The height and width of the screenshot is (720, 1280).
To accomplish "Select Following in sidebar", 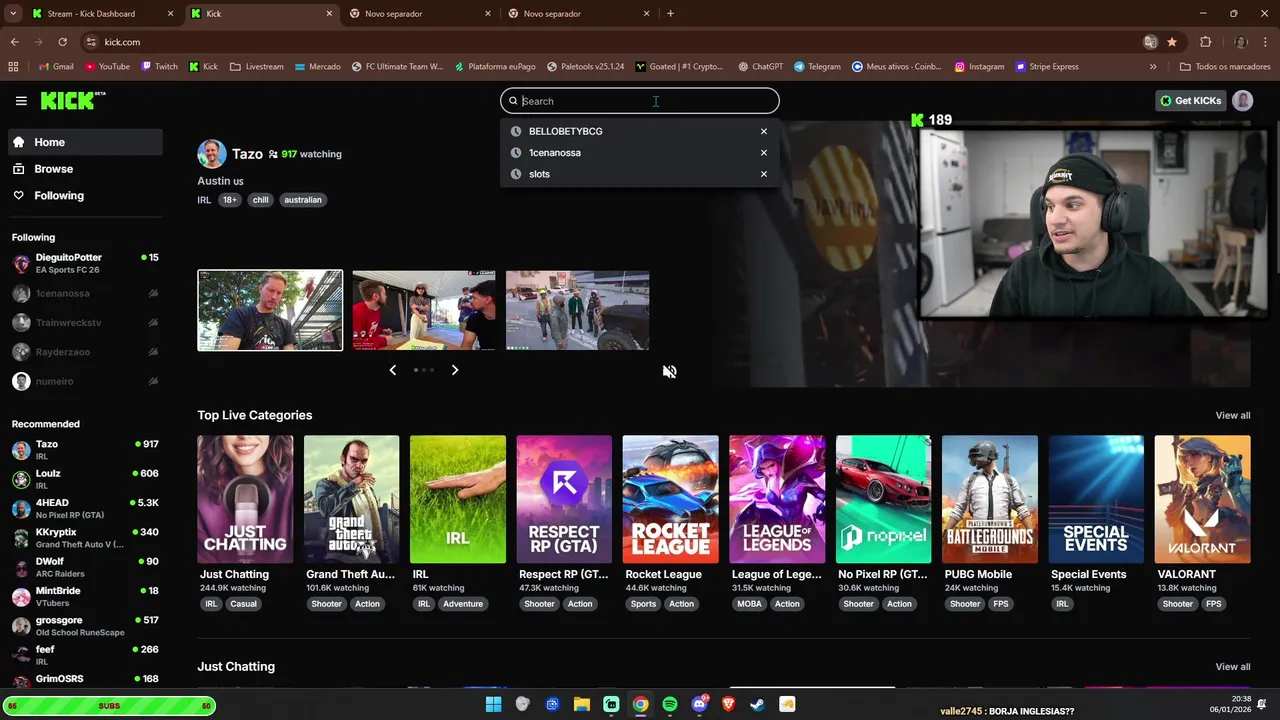I will pyautogui.click(x=86, y=196).
